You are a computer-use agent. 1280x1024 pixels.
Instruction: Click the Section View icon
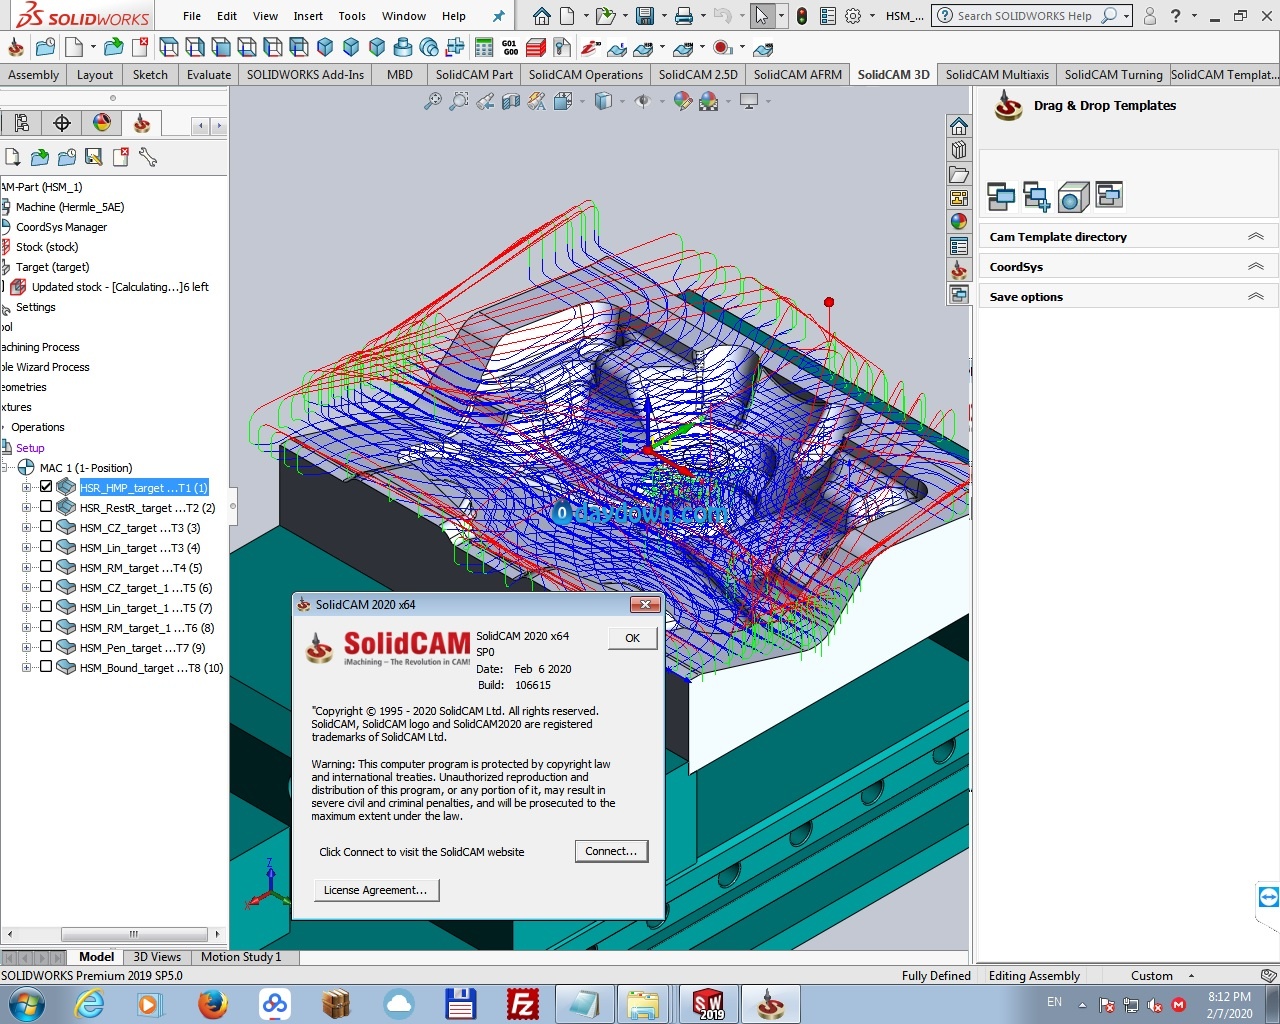(511, 101)
